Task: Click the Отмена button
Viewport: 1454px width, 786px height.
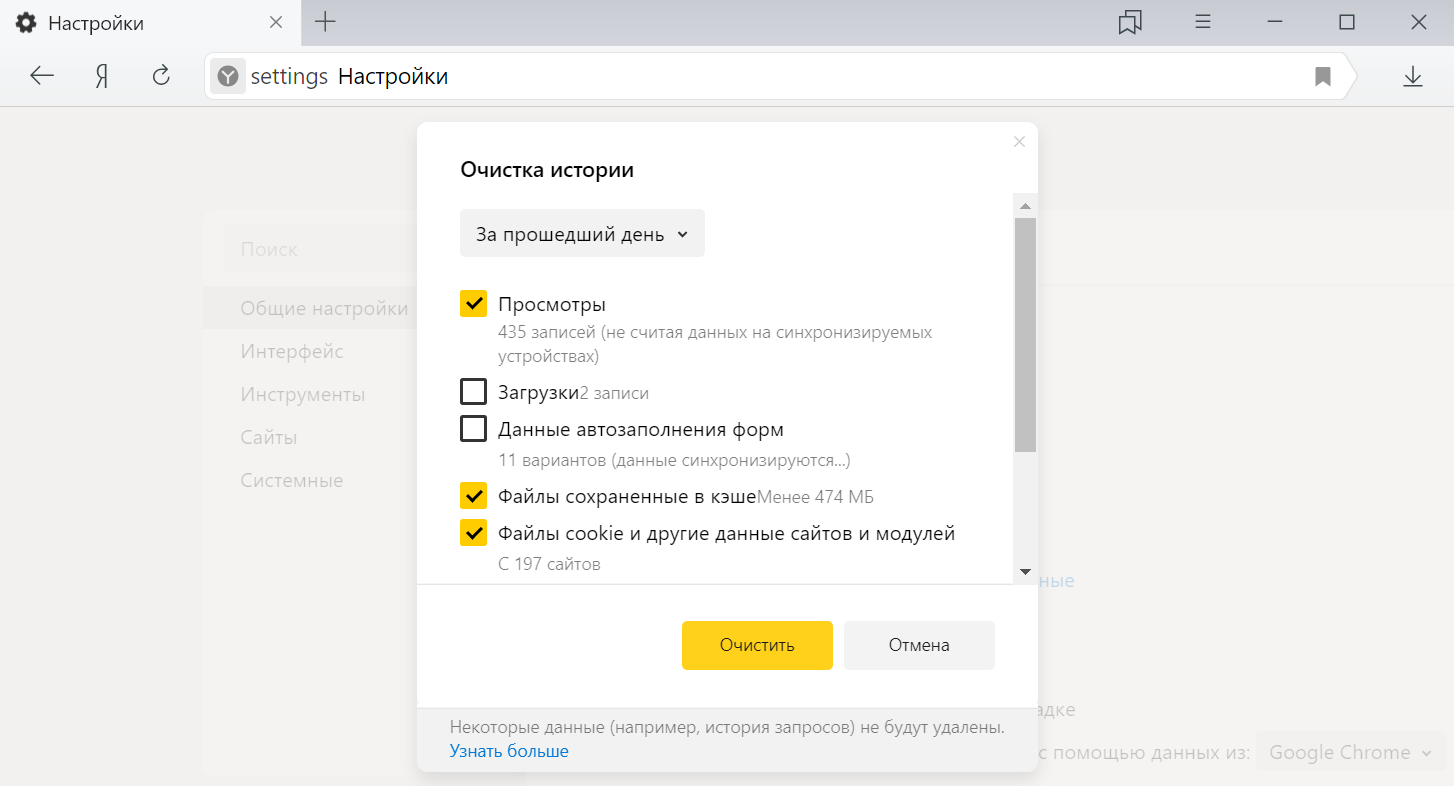Action: 919,645
